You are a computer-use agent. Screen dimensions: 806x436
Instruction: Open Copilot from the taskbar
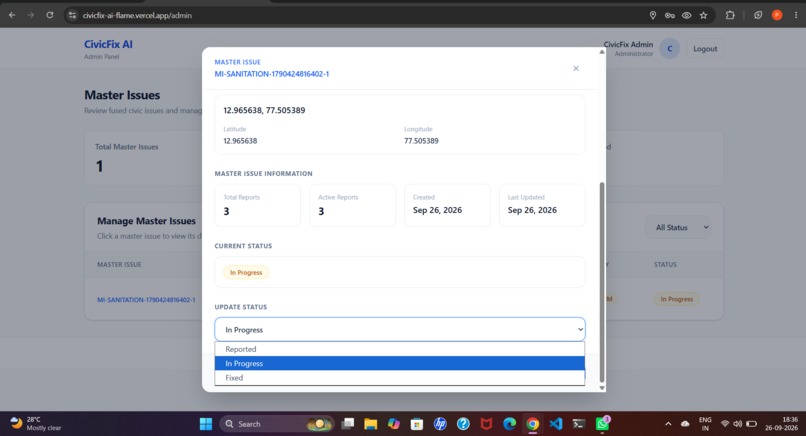click(x=394, y=424)
